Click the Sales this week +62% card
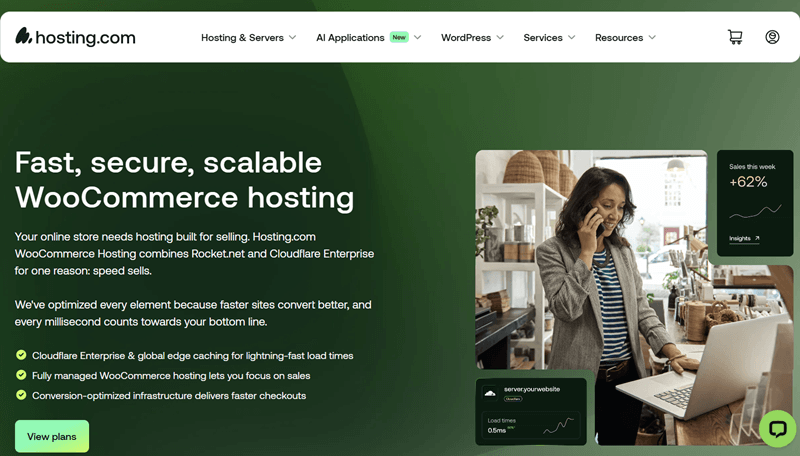Image resolution: width=800 pixels, height=456 pixels. (x=755, y=203)
